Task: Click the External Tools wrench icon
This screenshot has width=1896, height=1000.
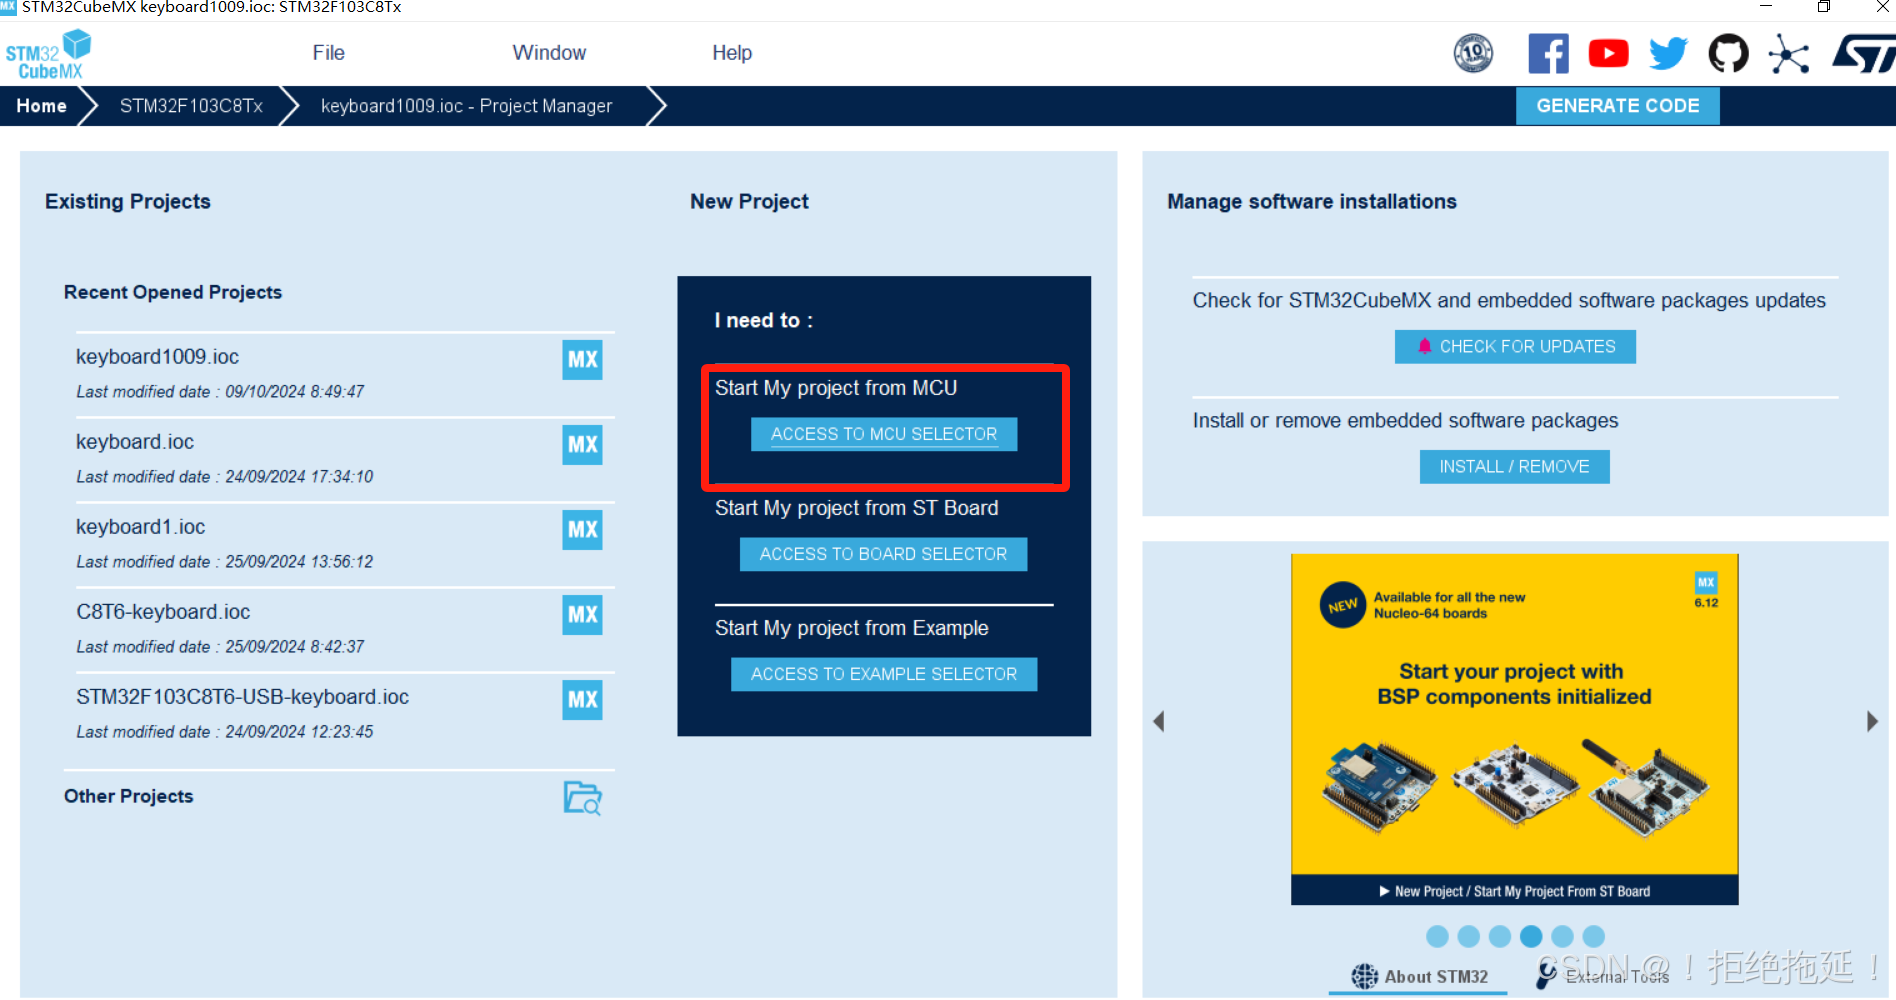Action: pos(1547,974)
